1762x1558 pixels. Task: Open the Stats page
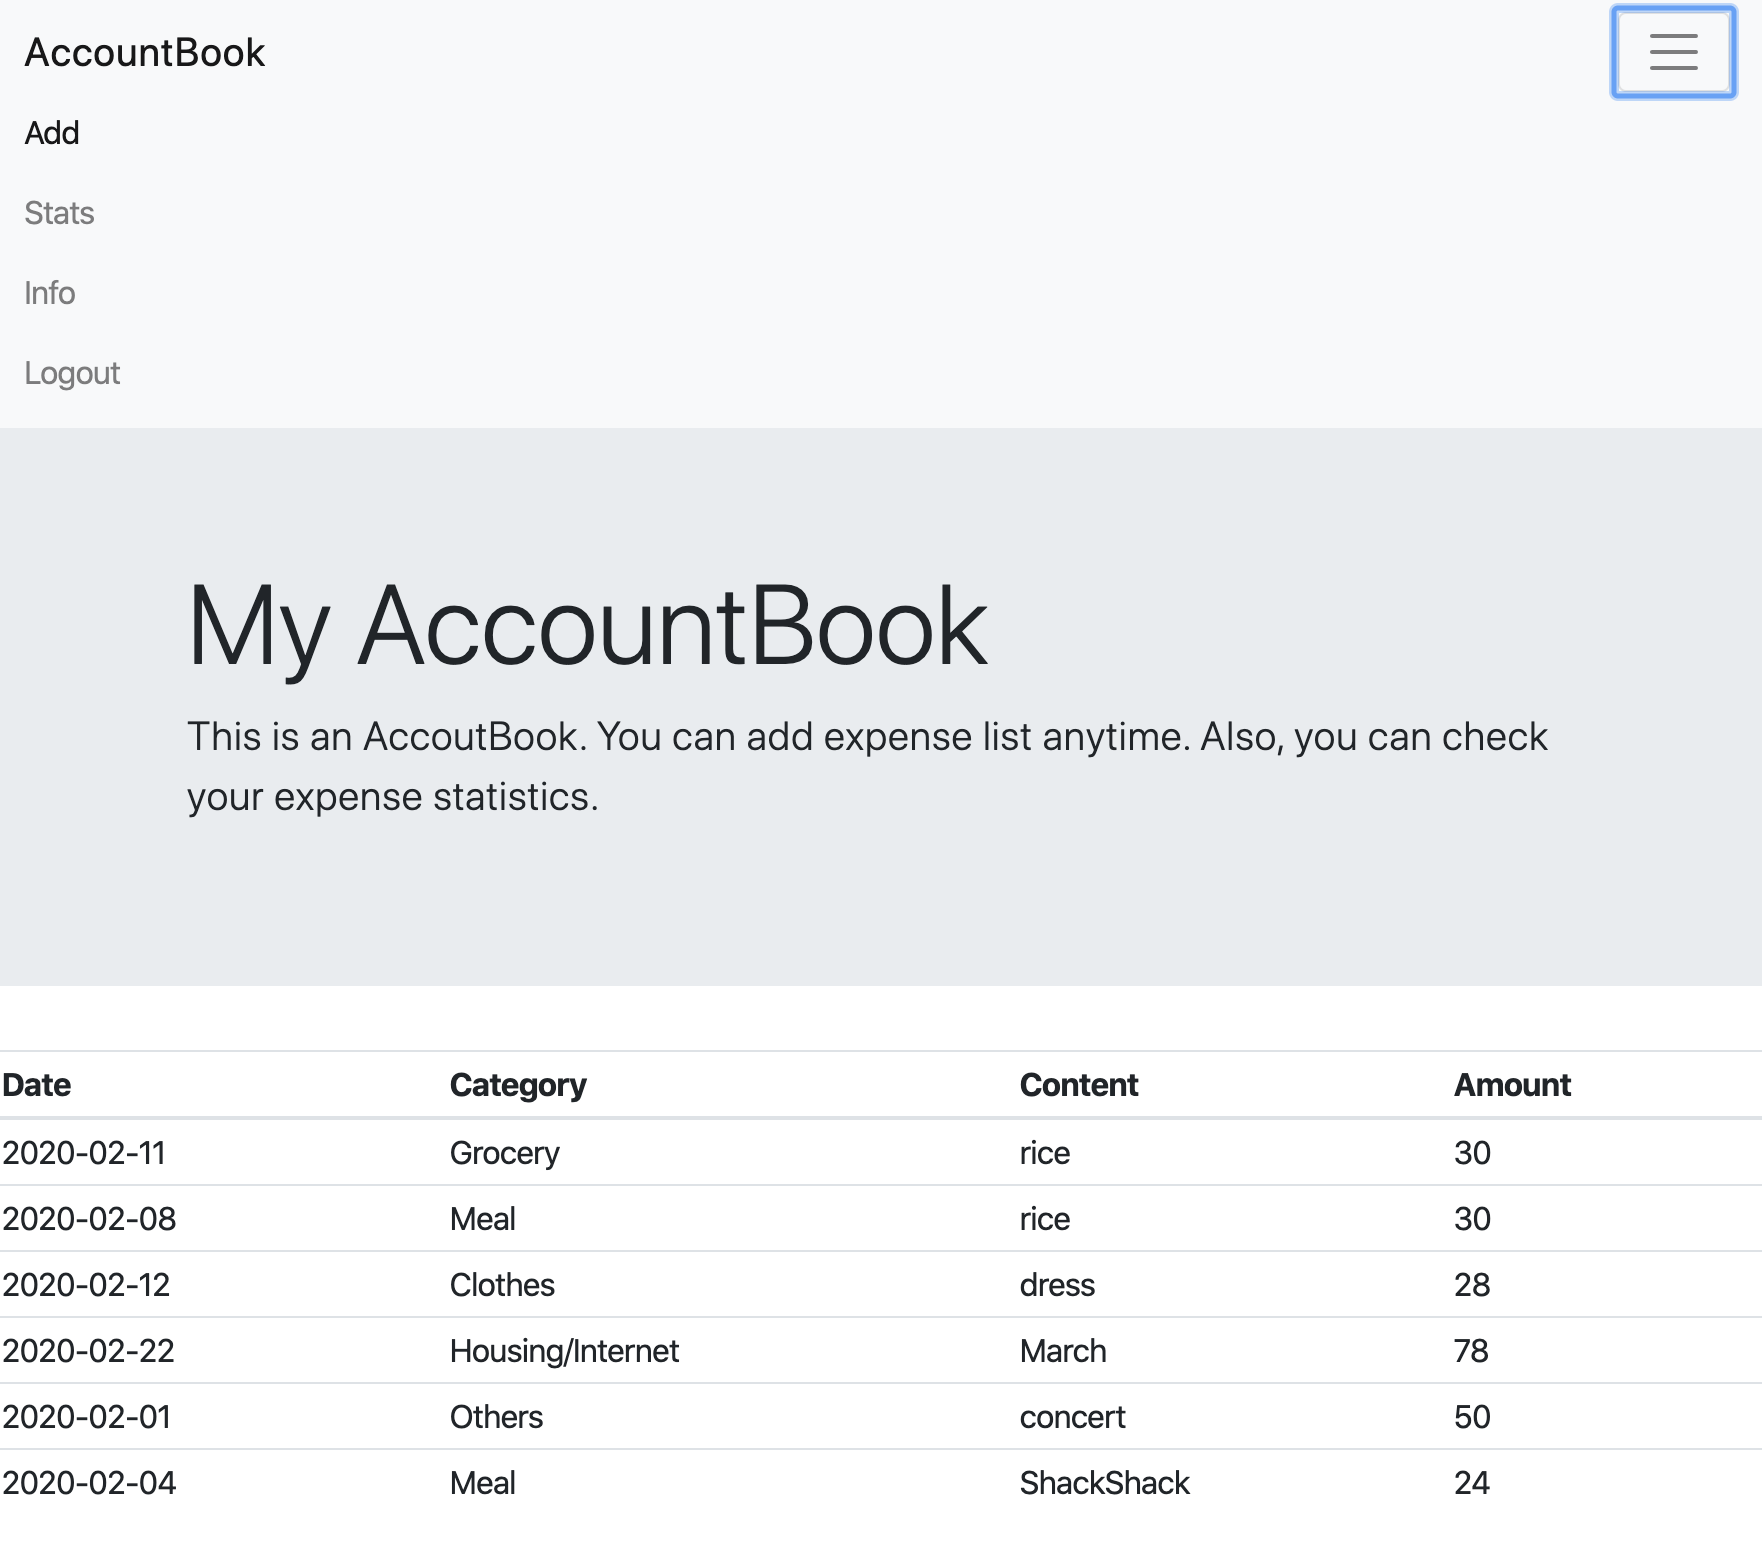[59, 212]
